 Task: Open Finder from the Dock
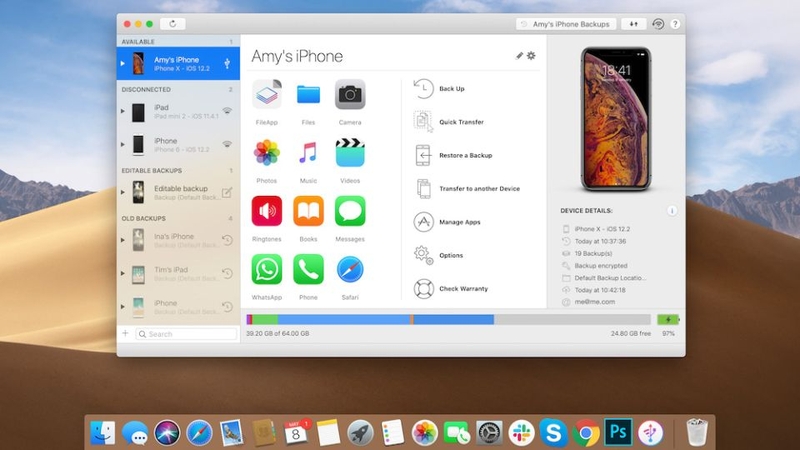[103, 433]
